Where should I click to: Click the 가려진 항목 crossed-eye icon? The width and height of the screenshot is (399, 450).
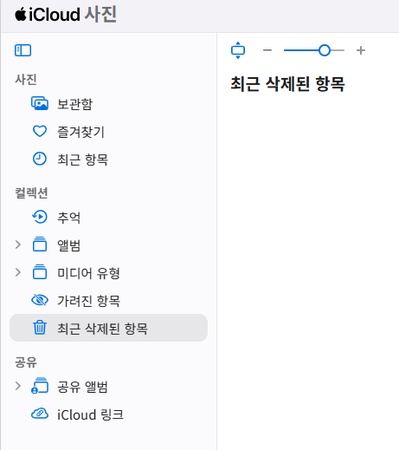(40, 300)
